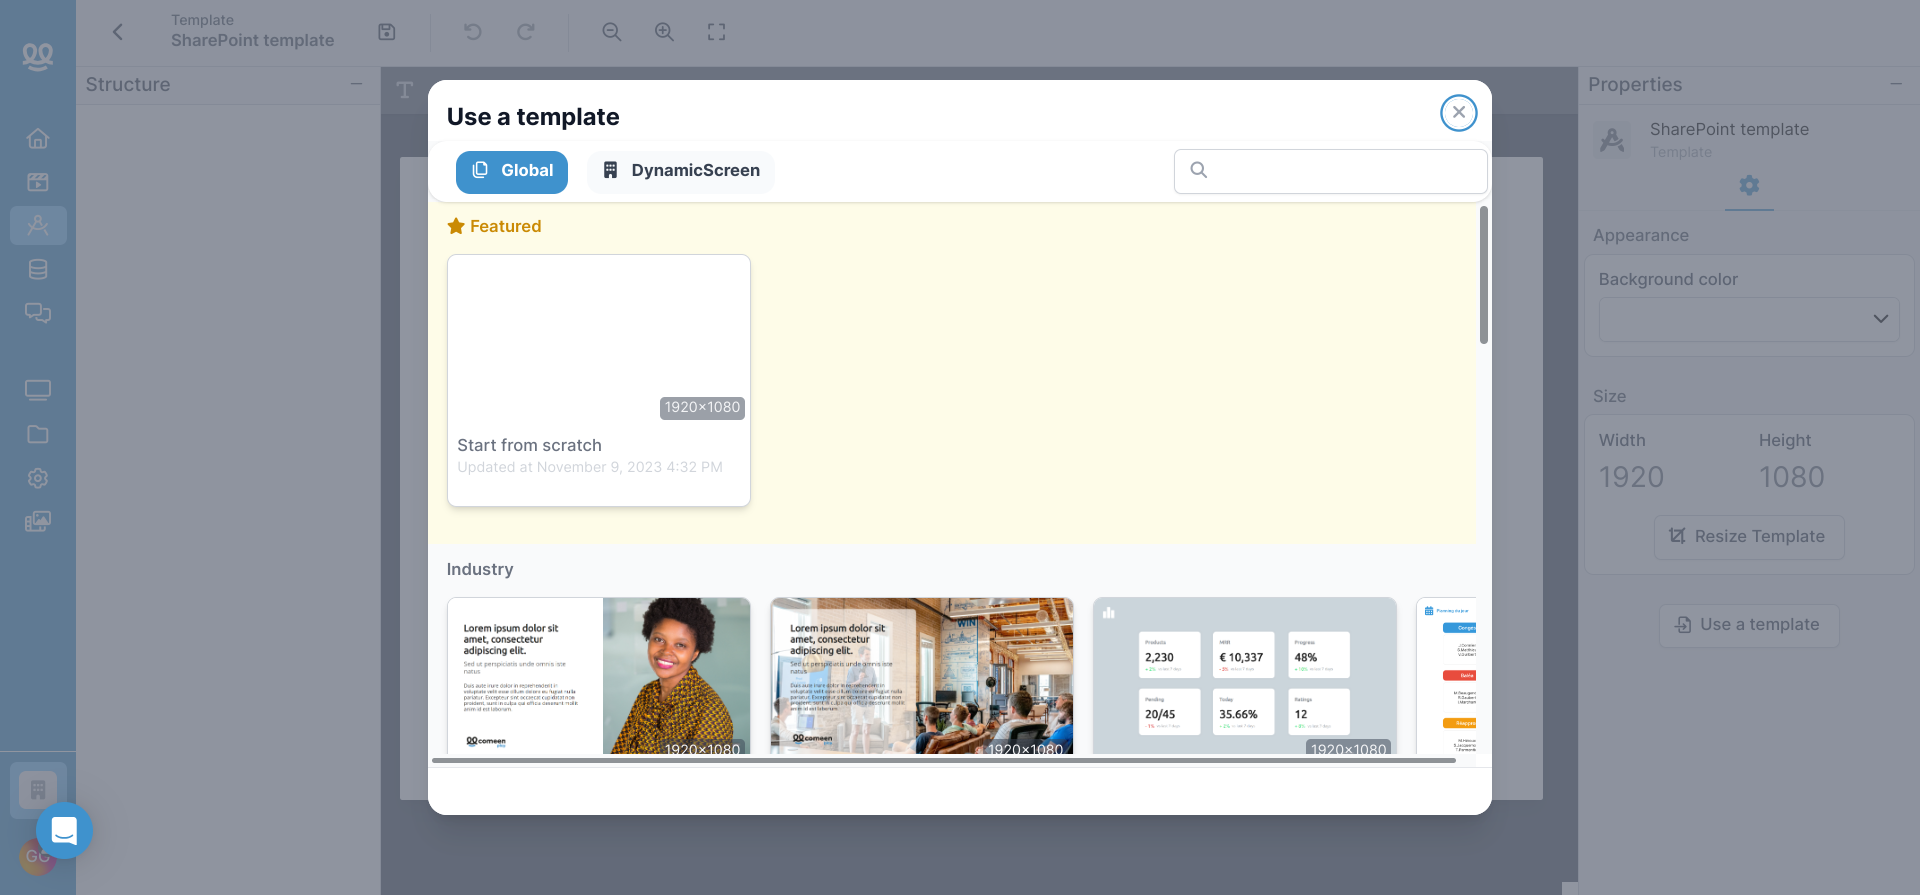Open the messages sidebar icon
Viewport: 1920px width, 895px height.
[x=38, y=313]
